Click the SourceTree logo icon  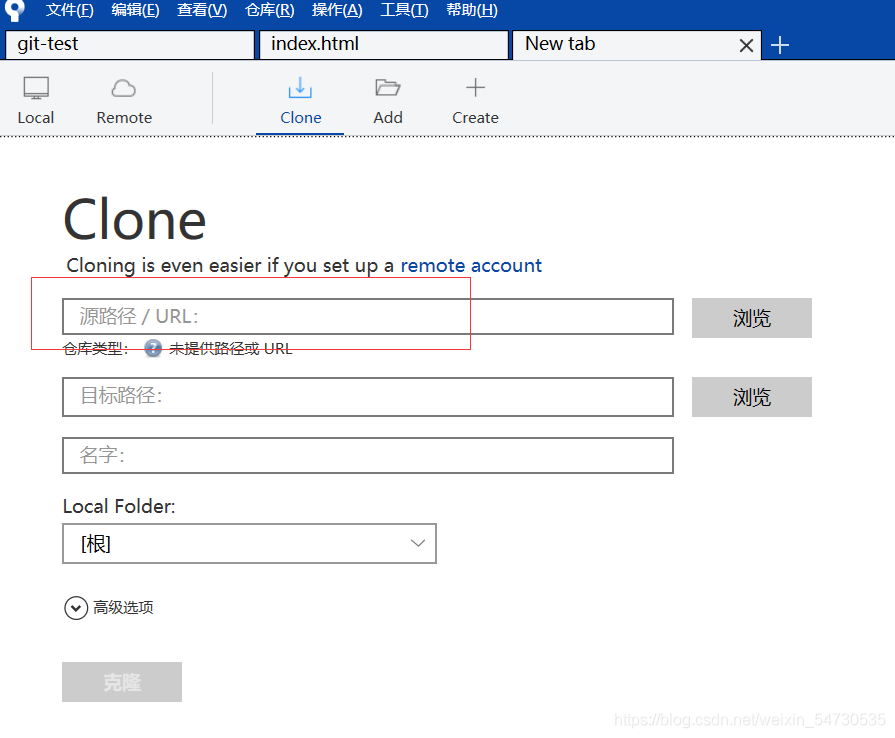tap(15, 10)
